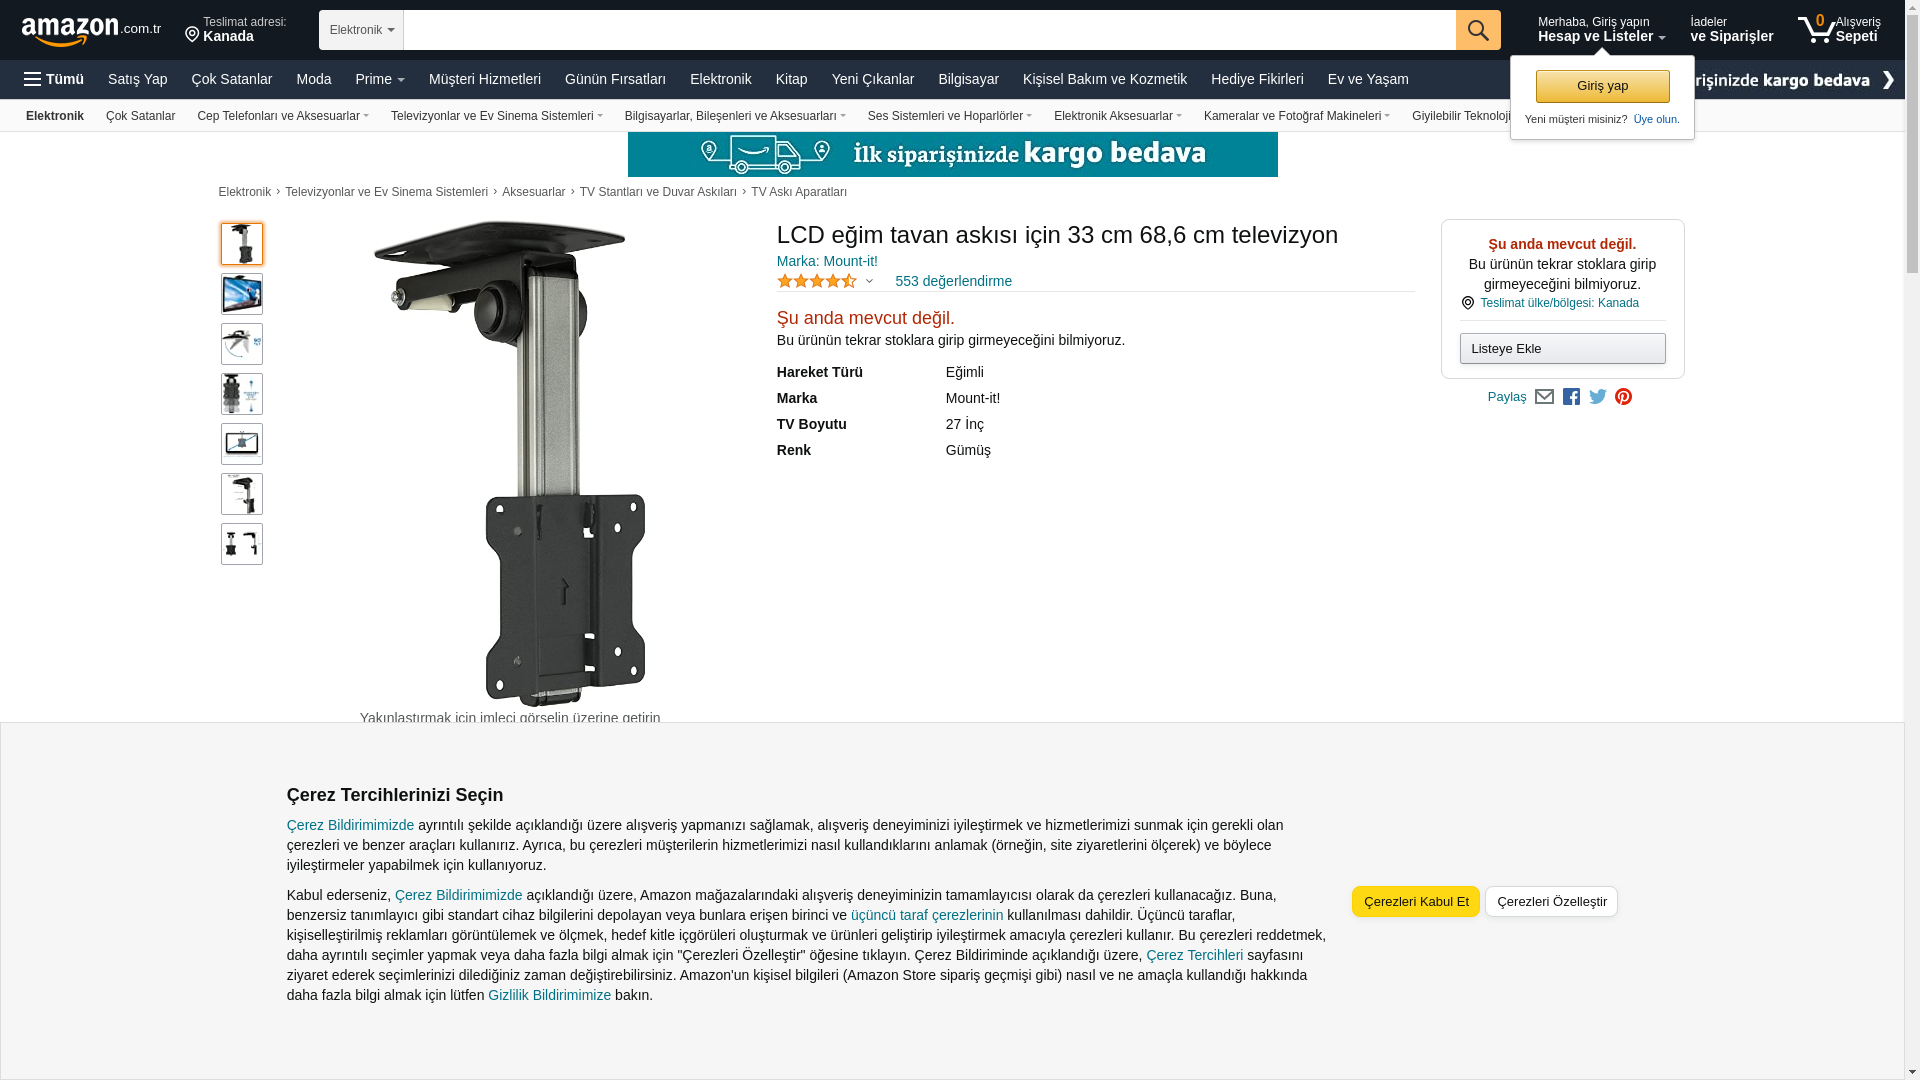Expand the star rating breakdown arrow
This screenshot has width=1920, height=1080.
click(x=869, y=282)
